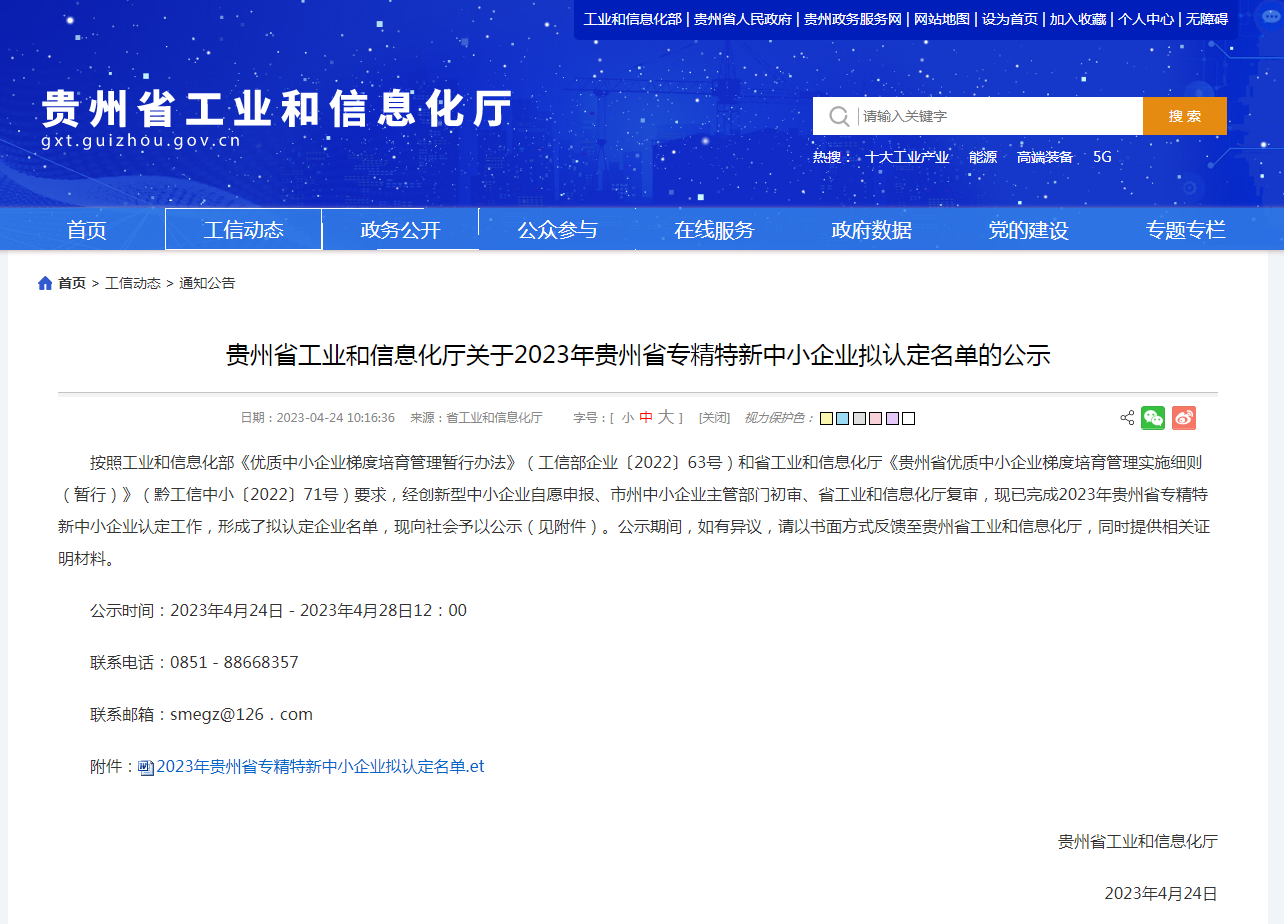The height and width of the screenshot is (924, 1284).
Task: Share via WeChat icon
Action: tap(1153, 418)
